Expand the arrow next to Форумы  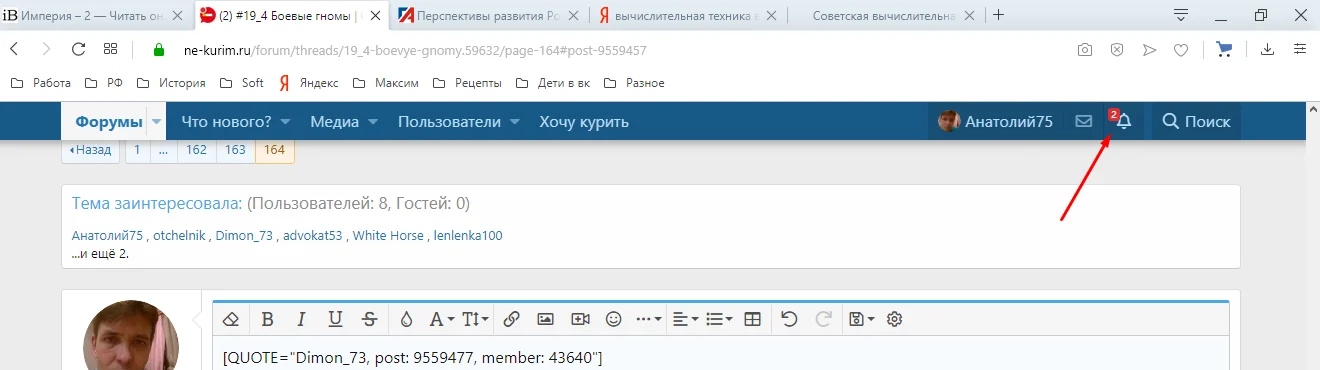point(158,122)
